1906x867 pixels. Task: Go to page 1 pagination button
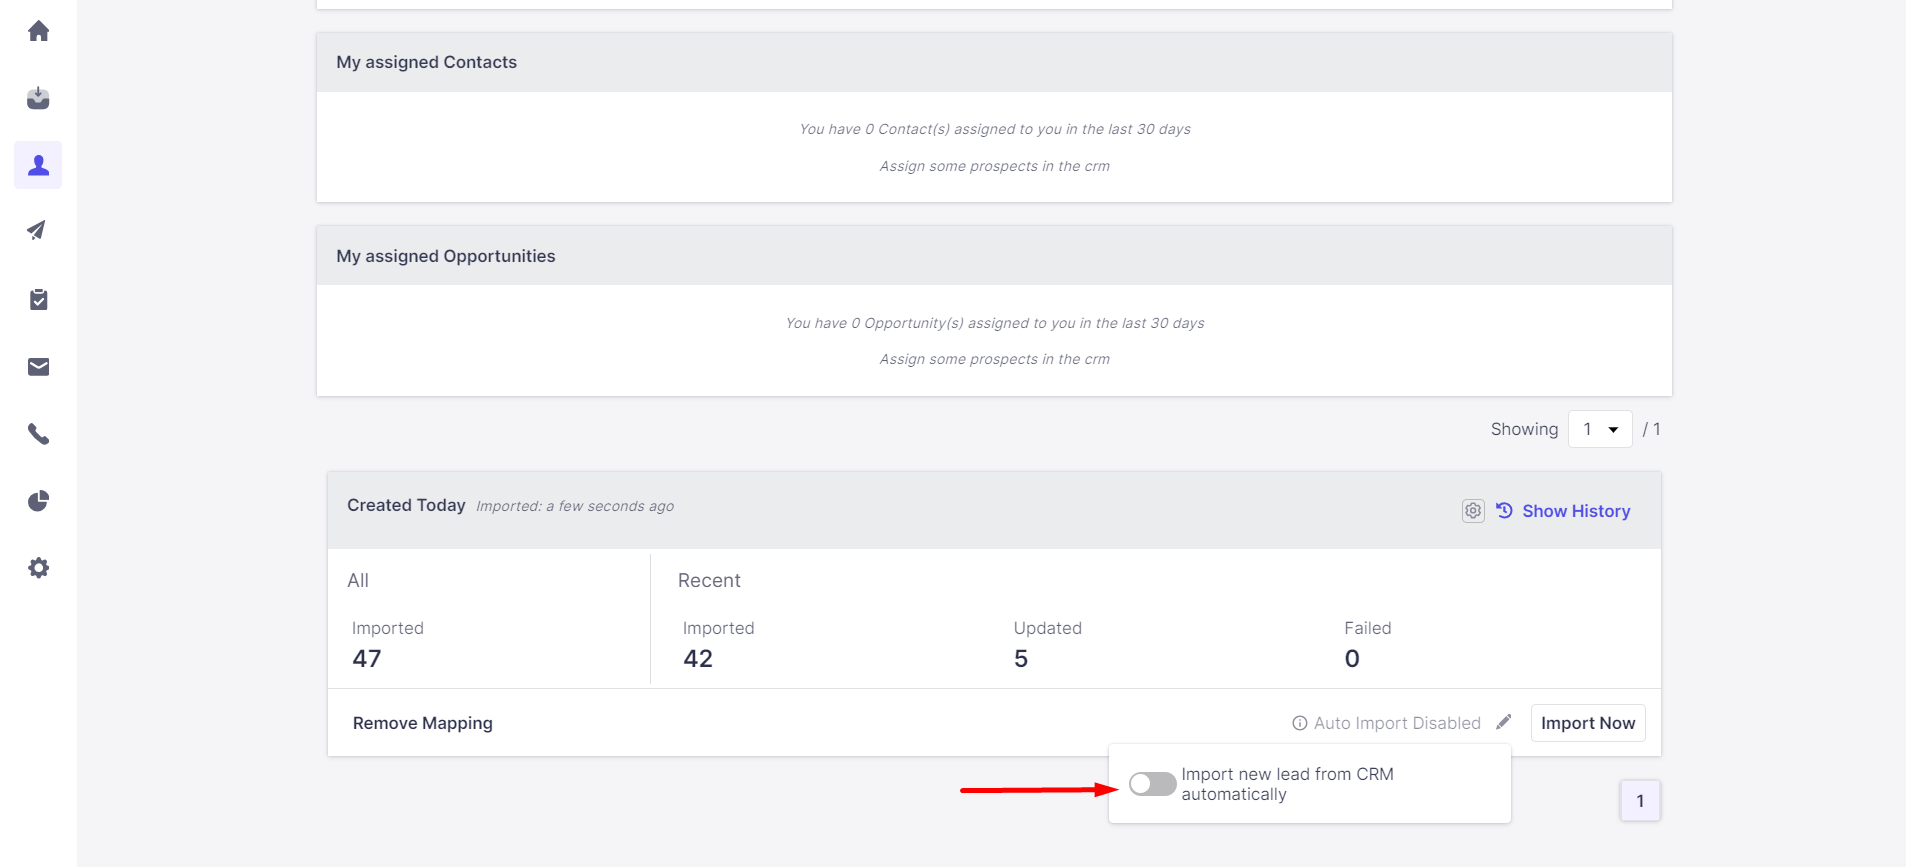pyautogui.click(x=1640, y=801)
